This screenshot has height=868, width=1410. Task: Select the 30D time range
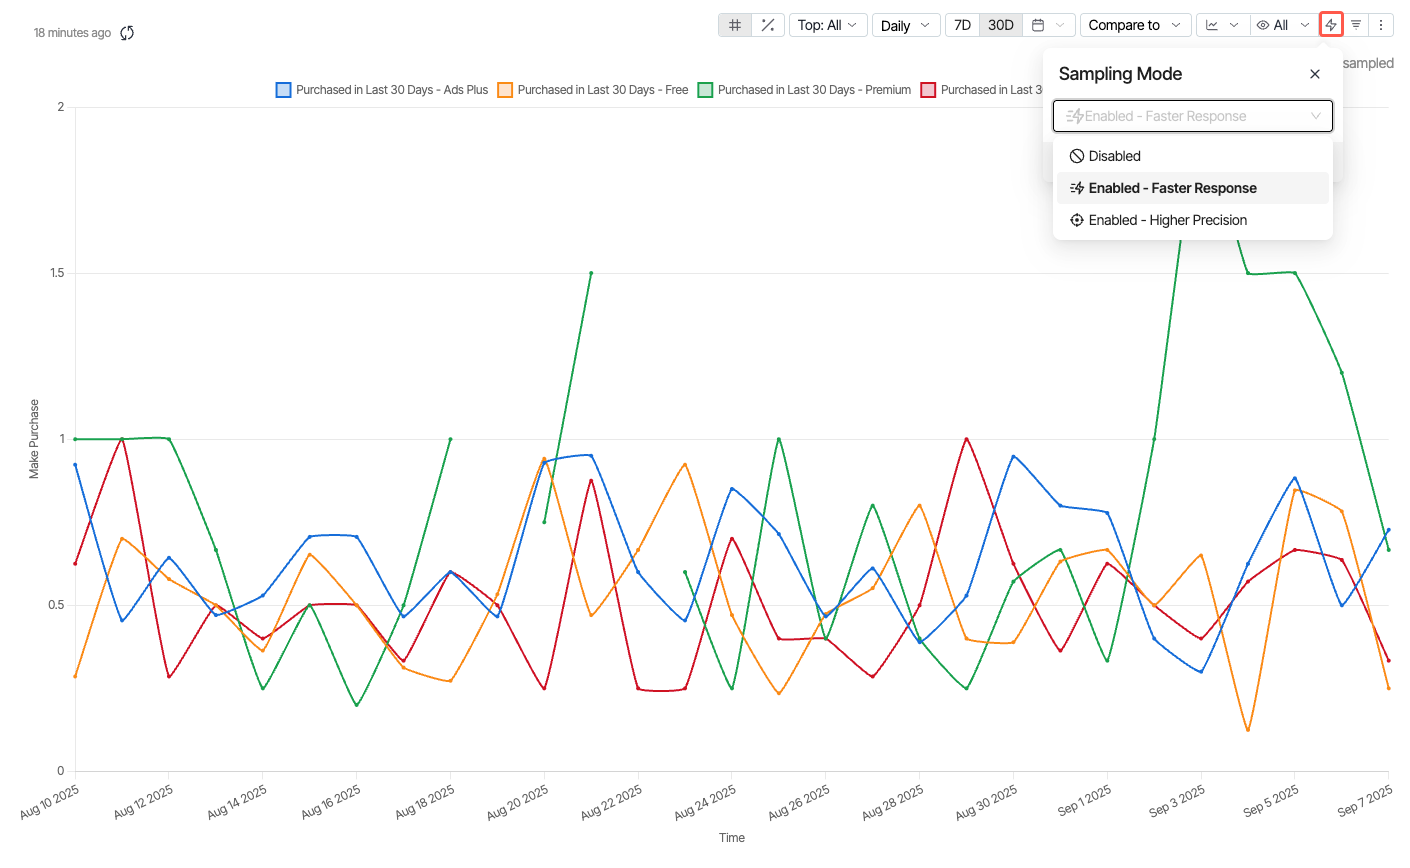pos(1001,25)
